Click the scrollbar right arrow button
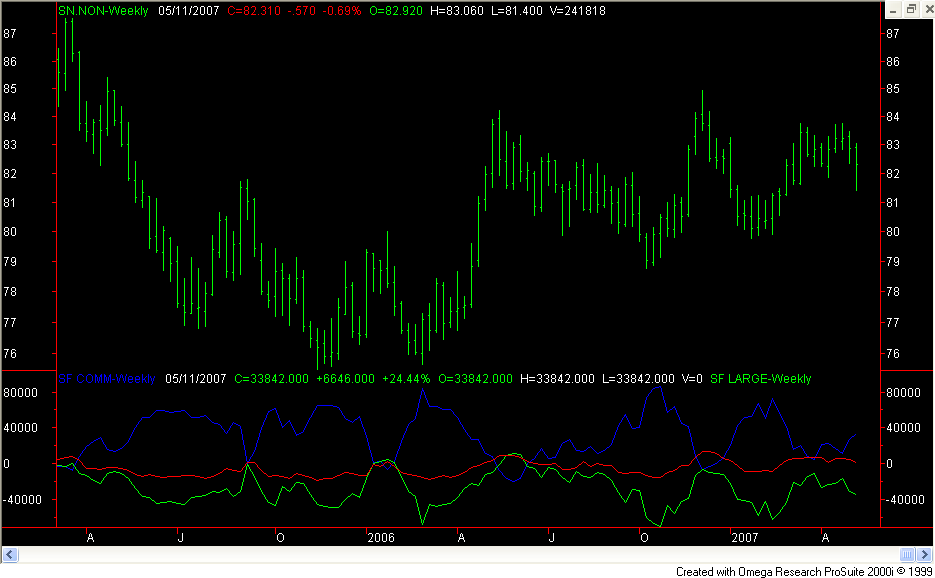 [x=924, y=555]
